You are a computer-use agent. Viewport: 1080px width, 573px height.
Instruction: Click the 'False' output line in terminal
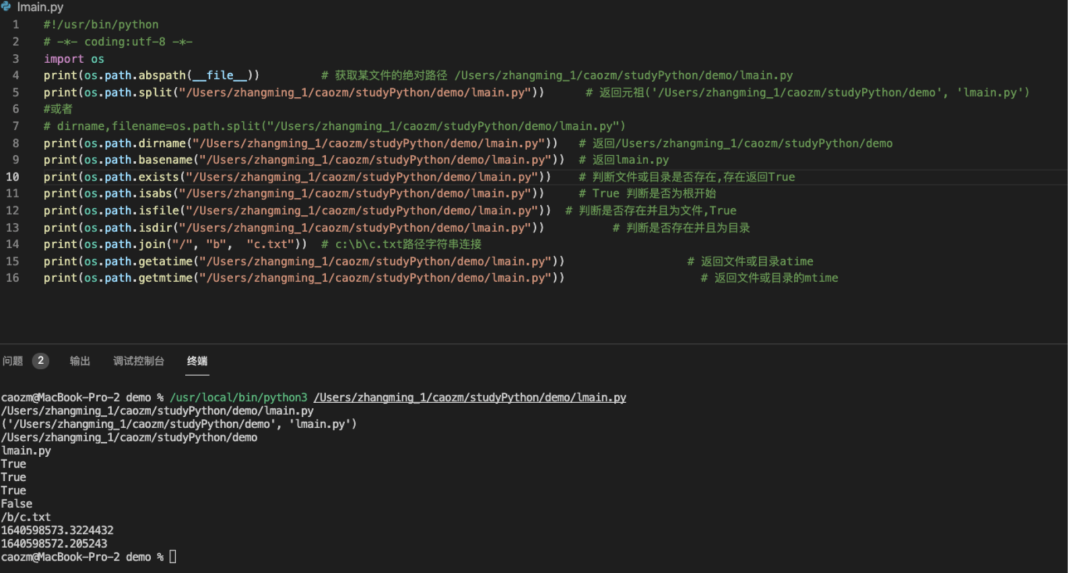pos(17,504)
